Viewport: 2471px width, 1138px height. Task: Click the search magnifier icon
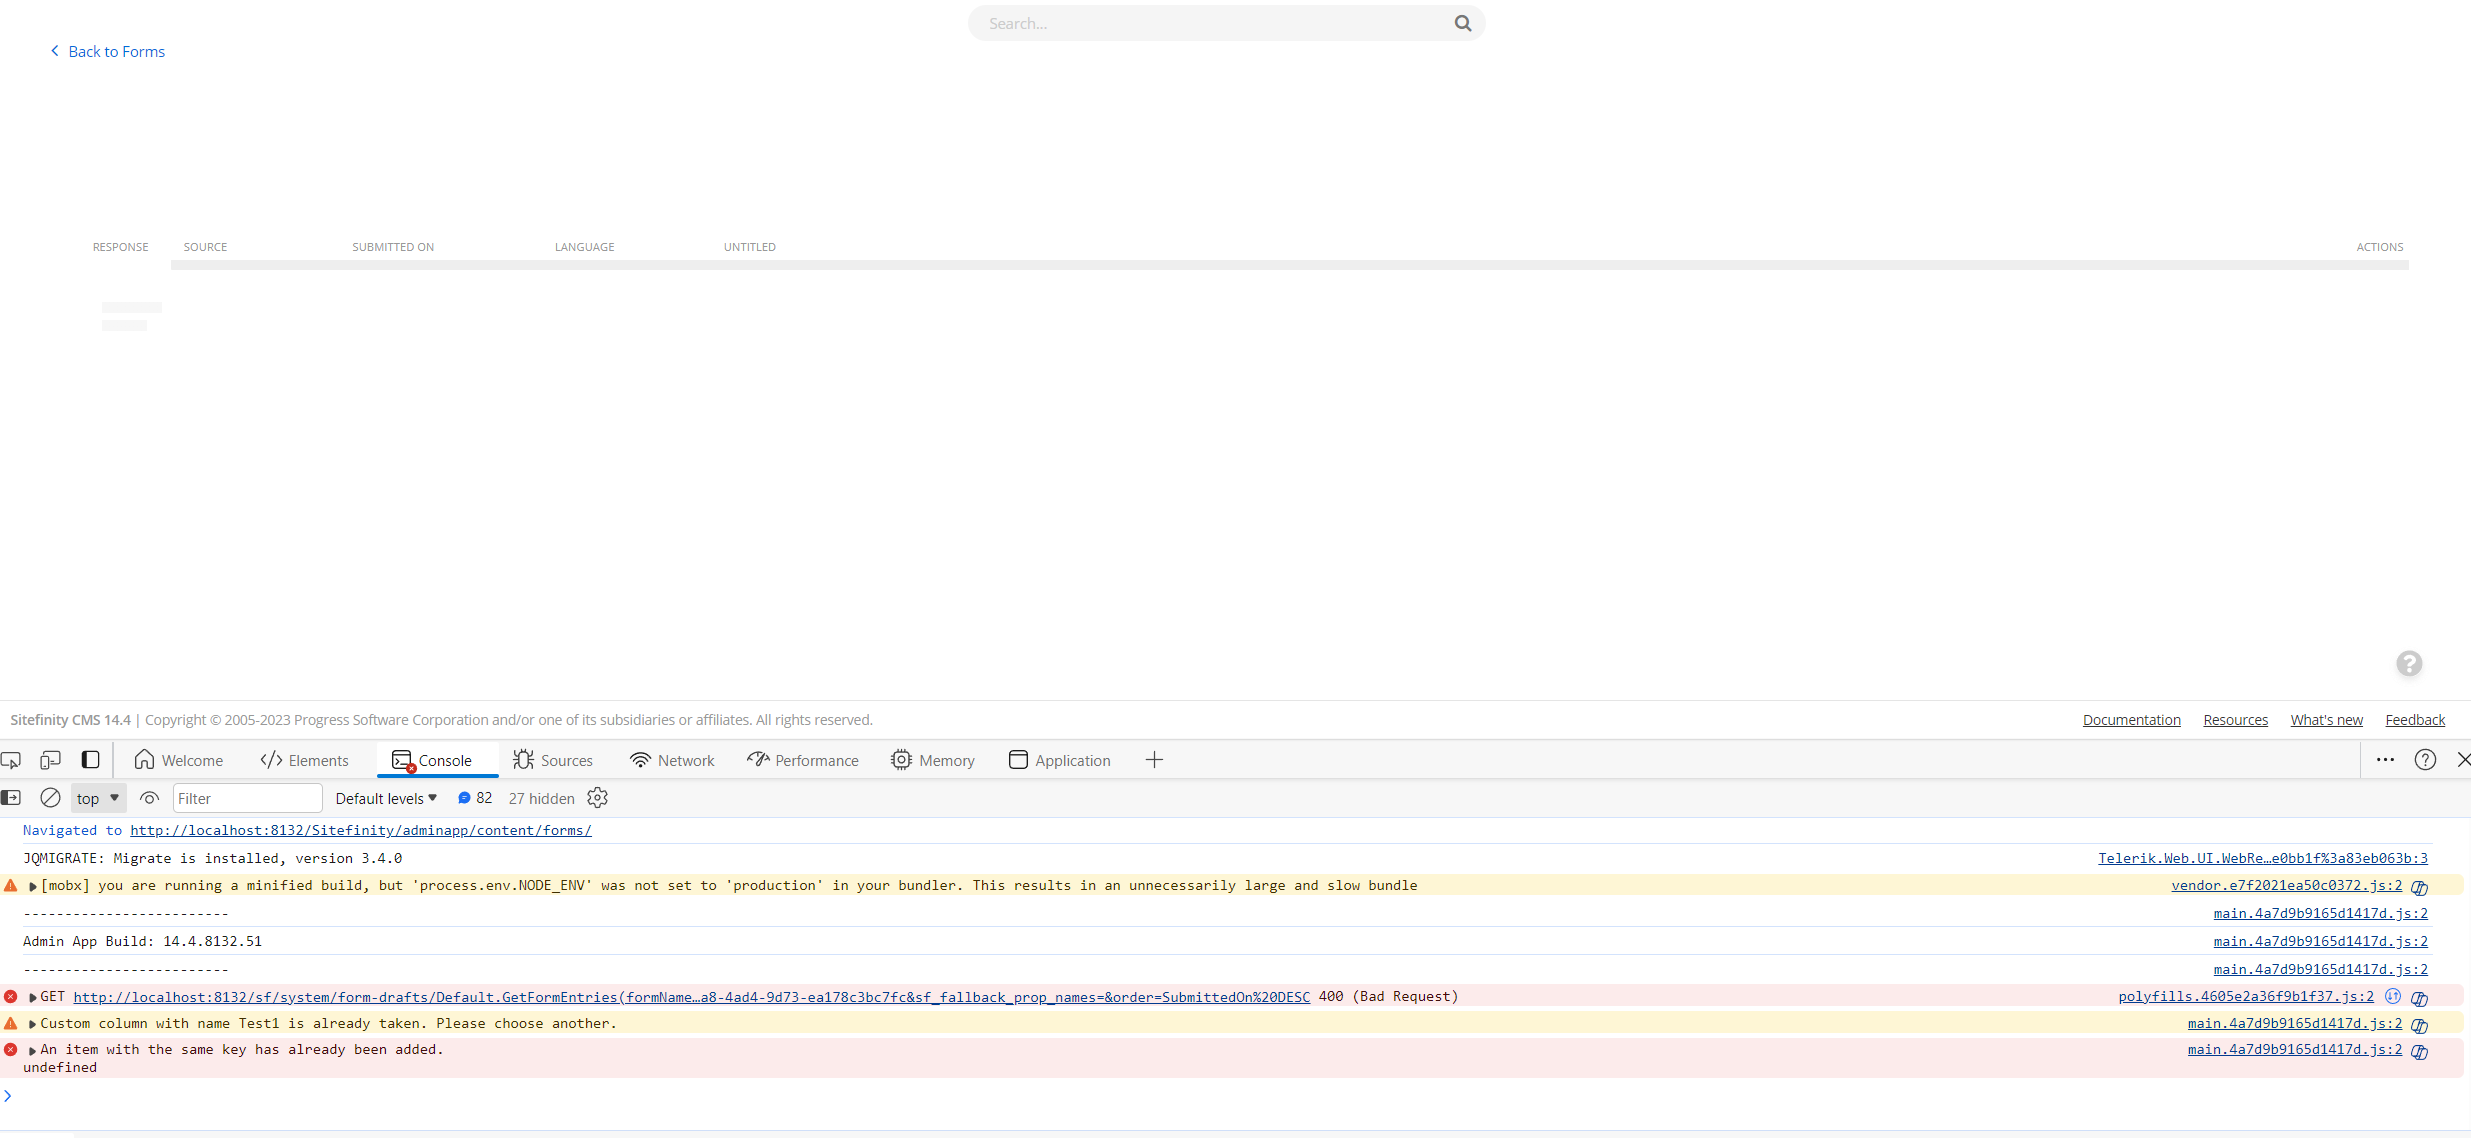pos(1463,23)
